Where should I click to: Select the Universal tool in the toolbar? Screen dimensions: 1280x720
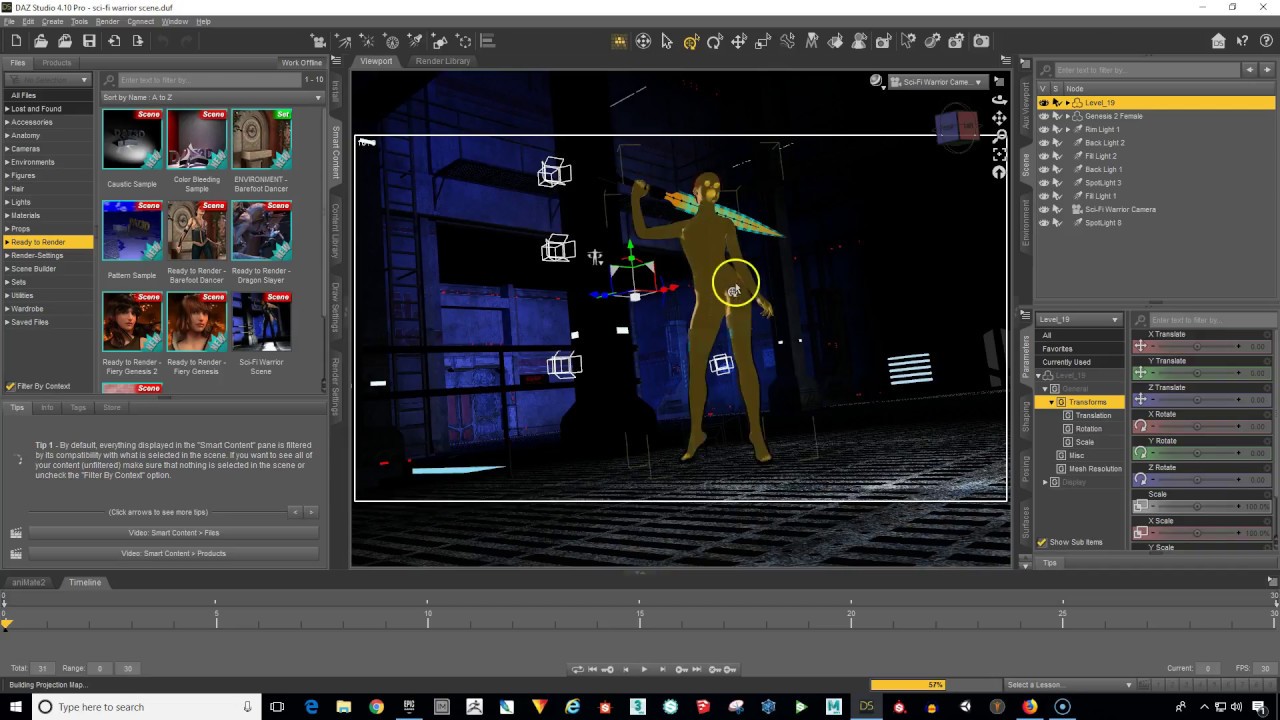(x=691, y=41)
